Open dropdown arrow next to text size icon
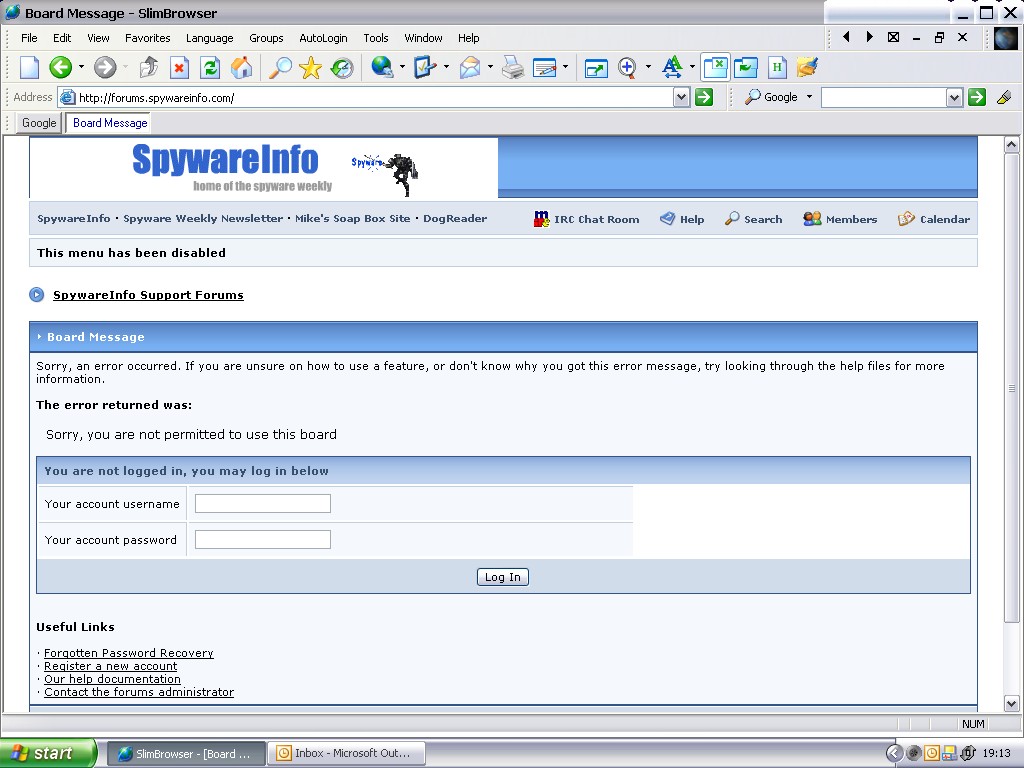Viewport: 1024px width, 768px height. click(x=692, y=67)
